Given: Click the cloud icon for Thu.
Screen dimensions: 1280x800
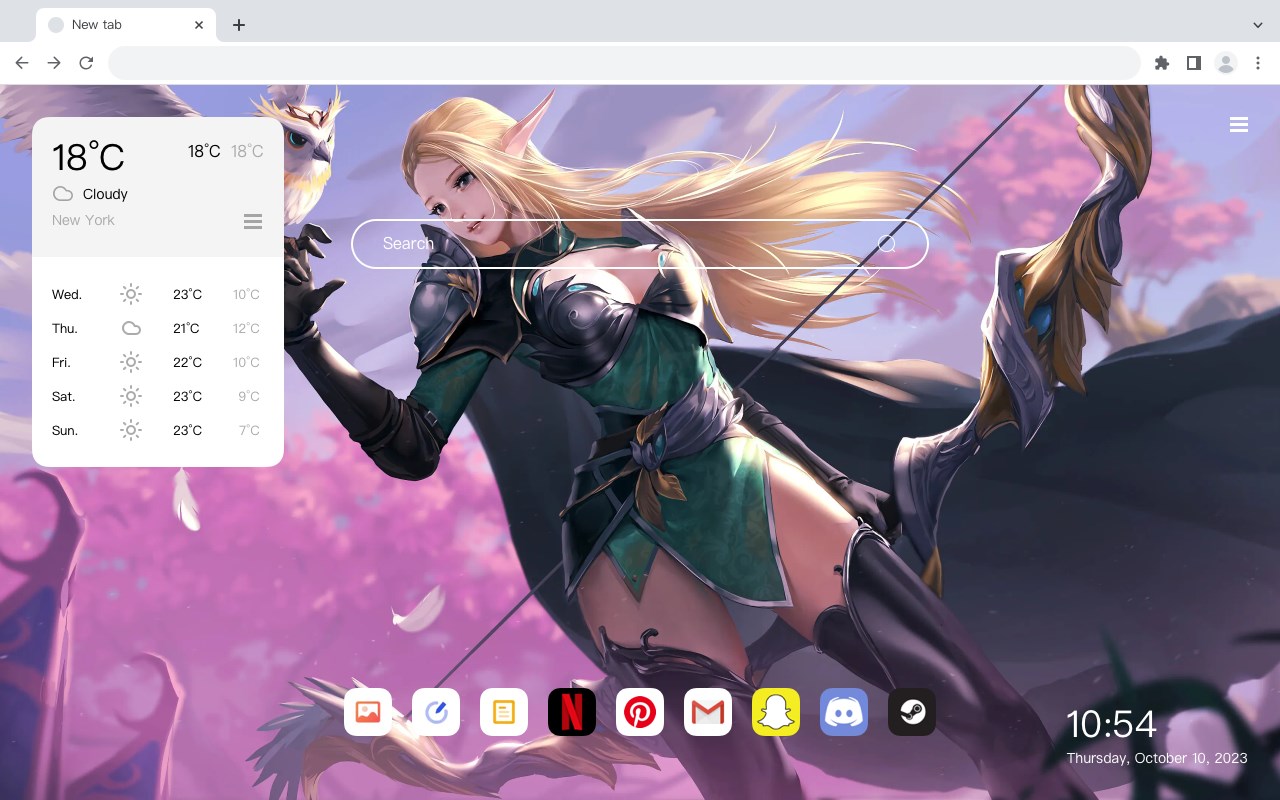Looking at the screenshot, I should click(x=131, y=328).
